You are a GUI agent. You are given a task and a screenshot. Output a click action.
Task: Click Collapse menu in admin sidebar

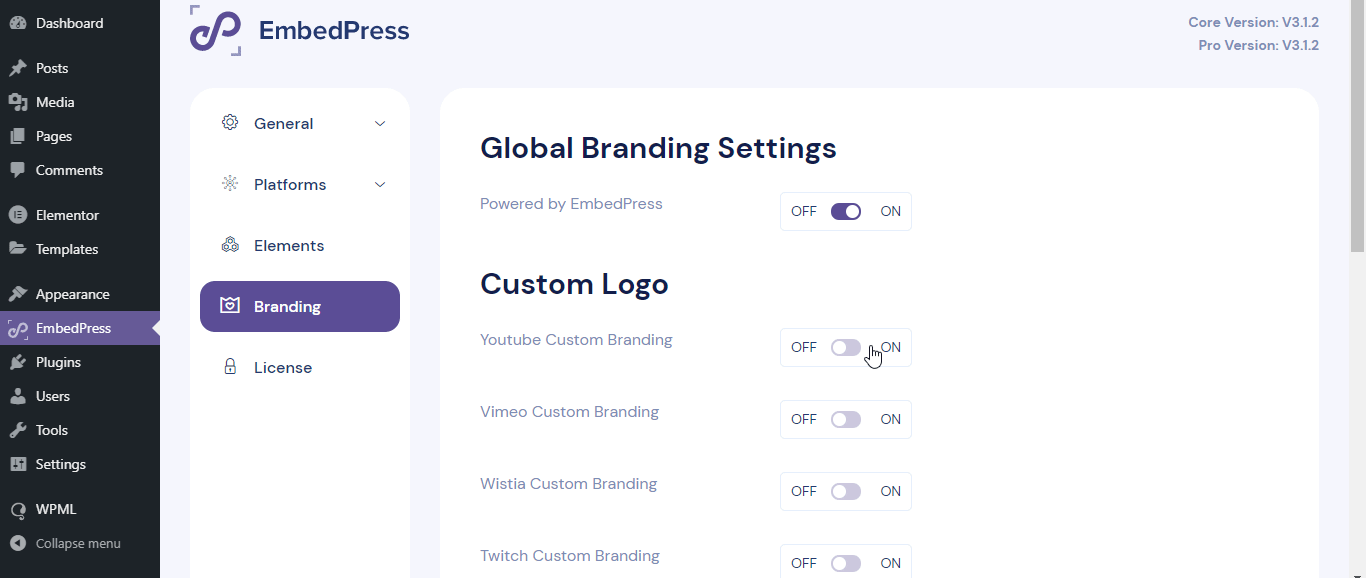pos(80,543)
